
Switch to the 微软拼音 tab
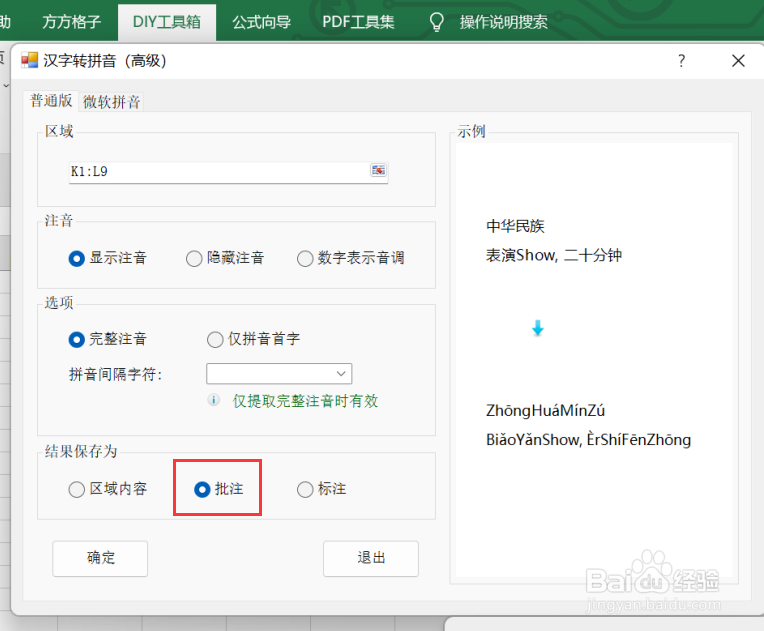point(112,102)
